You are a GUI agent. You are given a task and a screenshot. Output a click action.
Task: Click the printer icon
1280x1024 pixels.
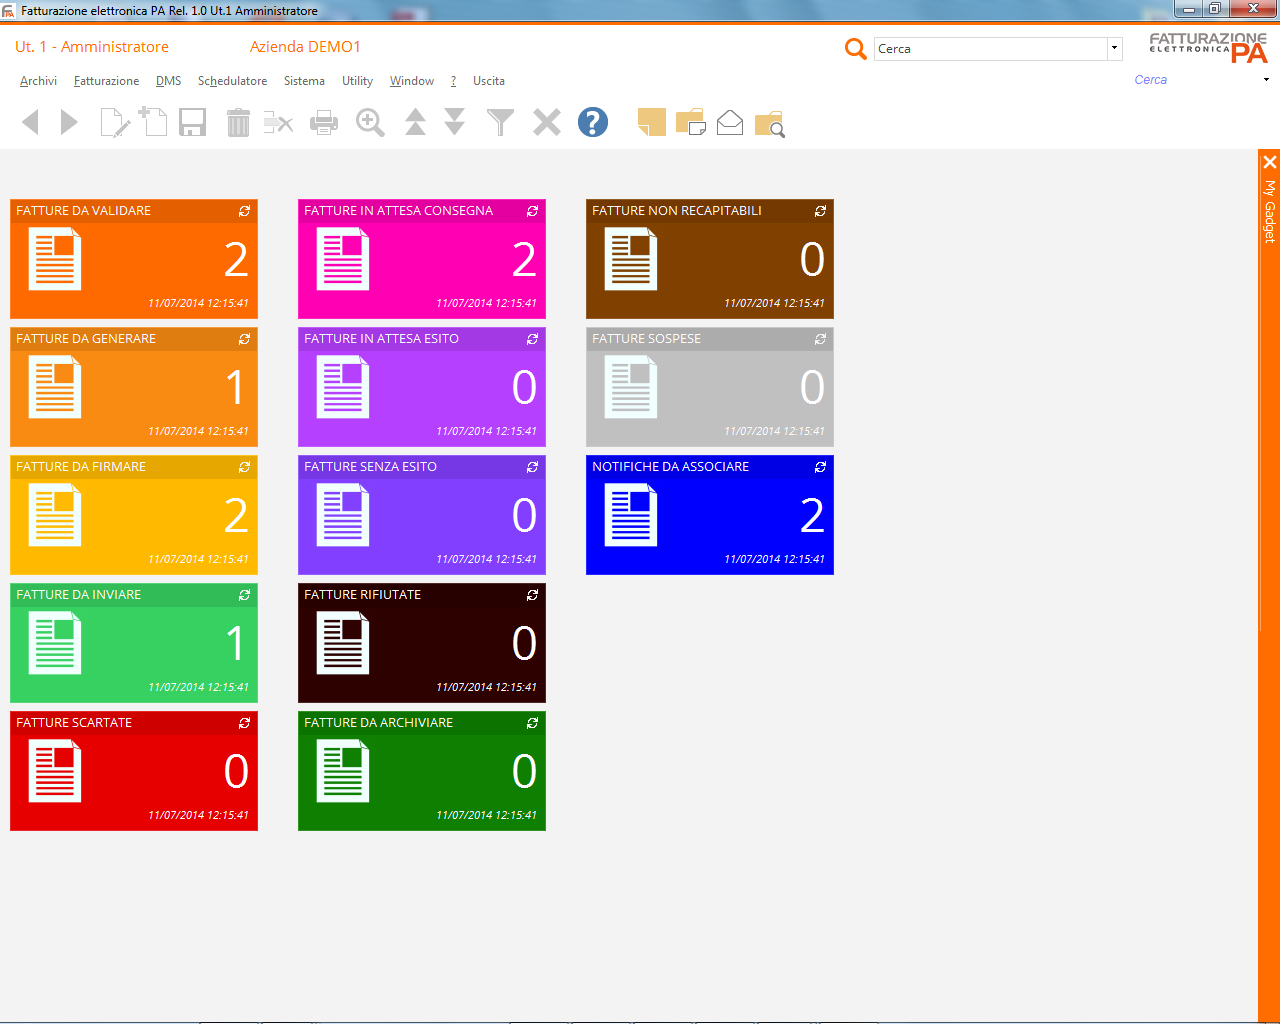pos(324,123)
